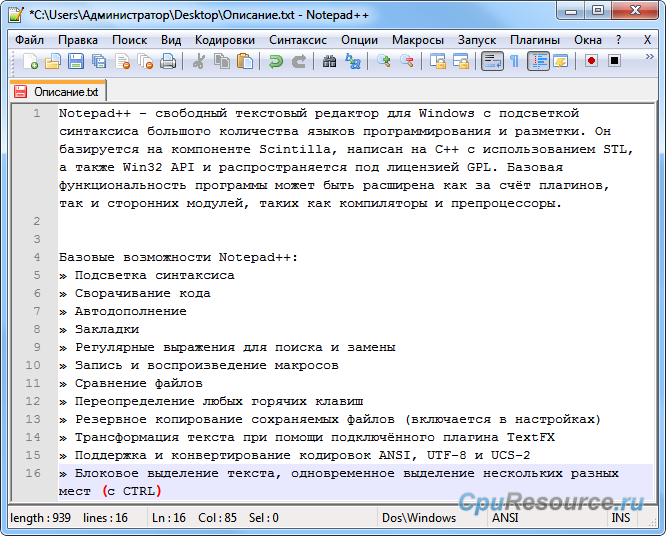The height and width of the screenshot is (536, 666).
Task: Open the Запуск menu
Action: (477, 40)
